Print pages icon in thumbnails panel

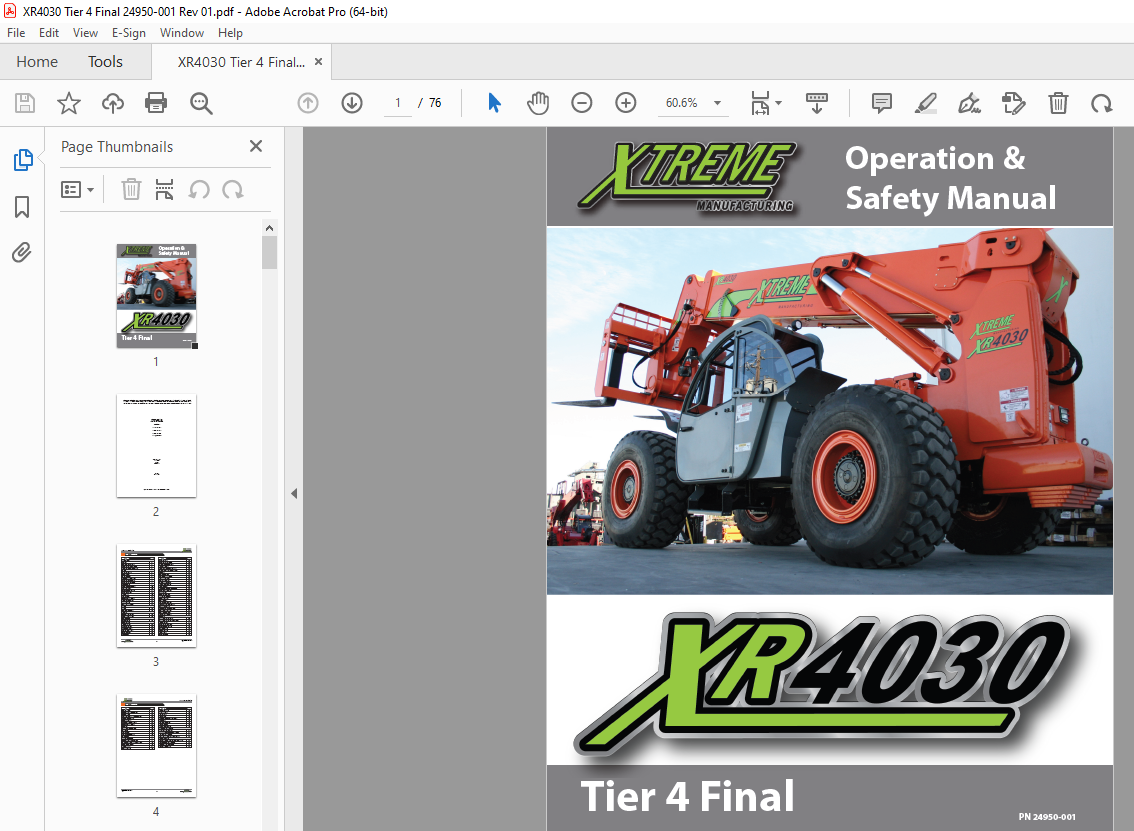click(165, 189)
